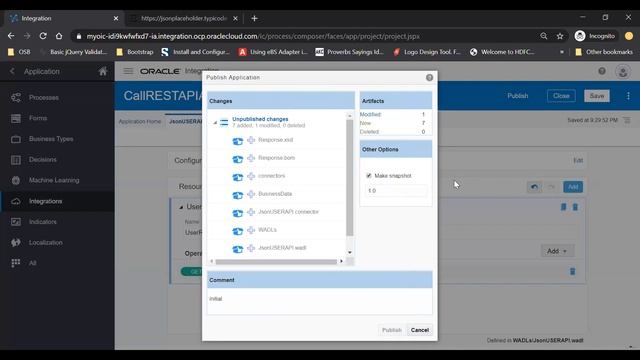Click Publish button in the dialog
This screenshot has width=640, height=360.
click(x=392, y=330)
